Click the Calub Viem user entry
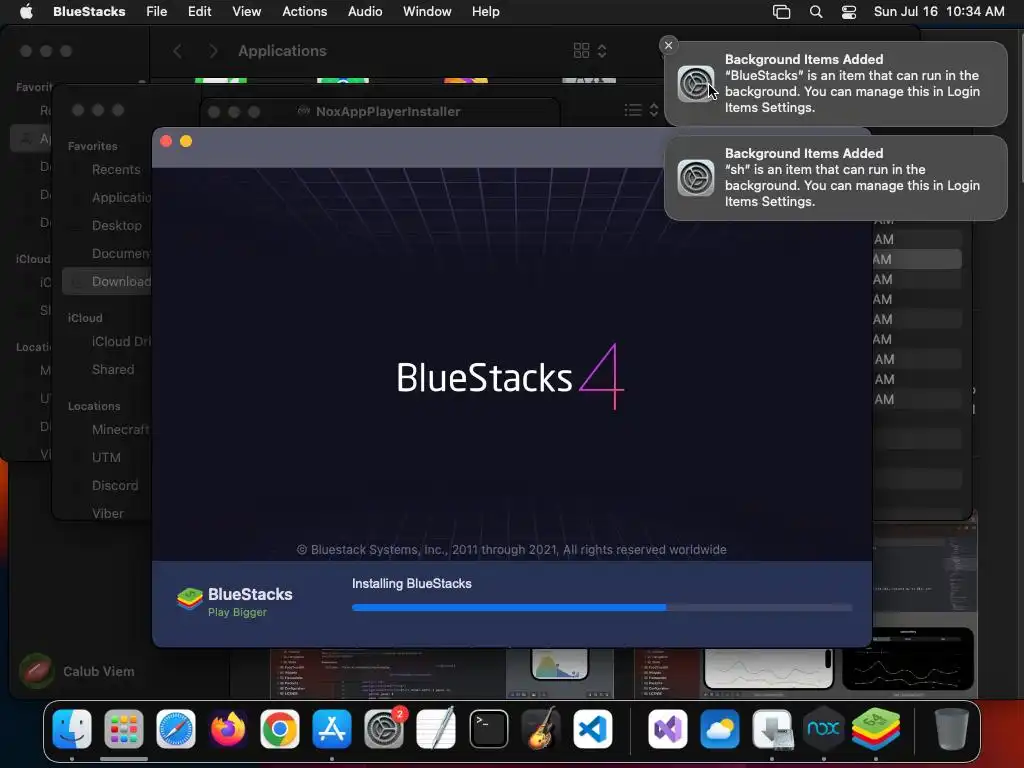The image size is (1024, 768). [77, 671]
